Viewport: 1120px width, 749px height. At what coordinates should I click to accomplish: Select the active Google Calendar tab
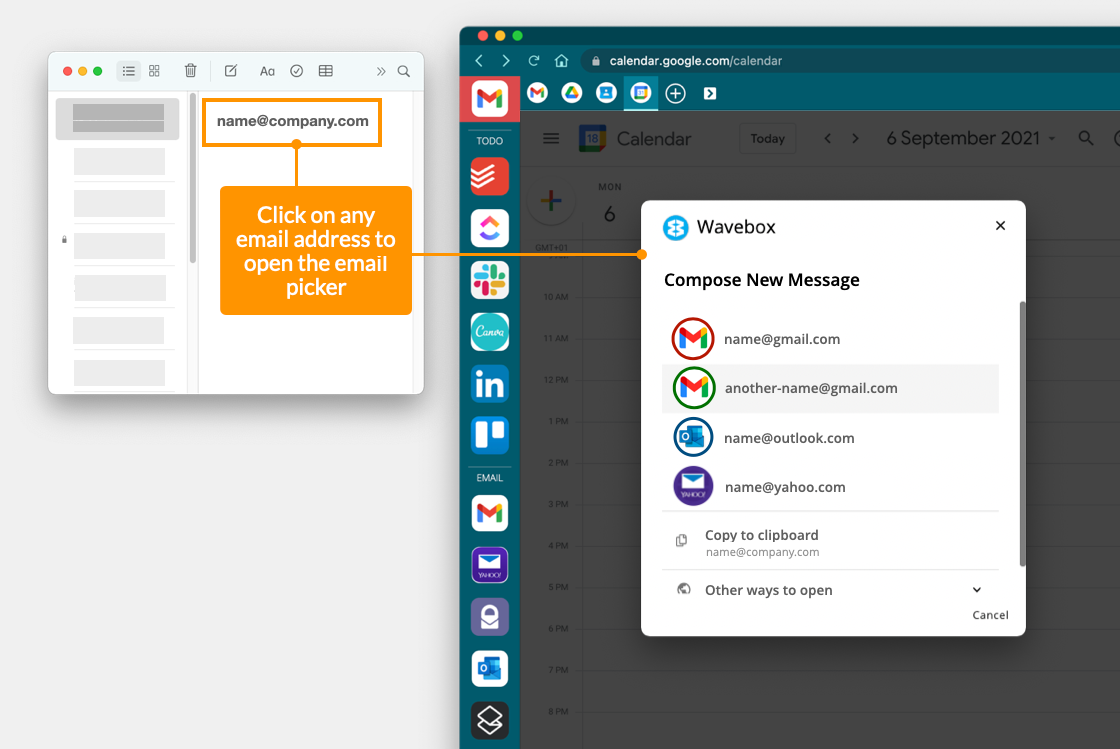click(641, 93)
